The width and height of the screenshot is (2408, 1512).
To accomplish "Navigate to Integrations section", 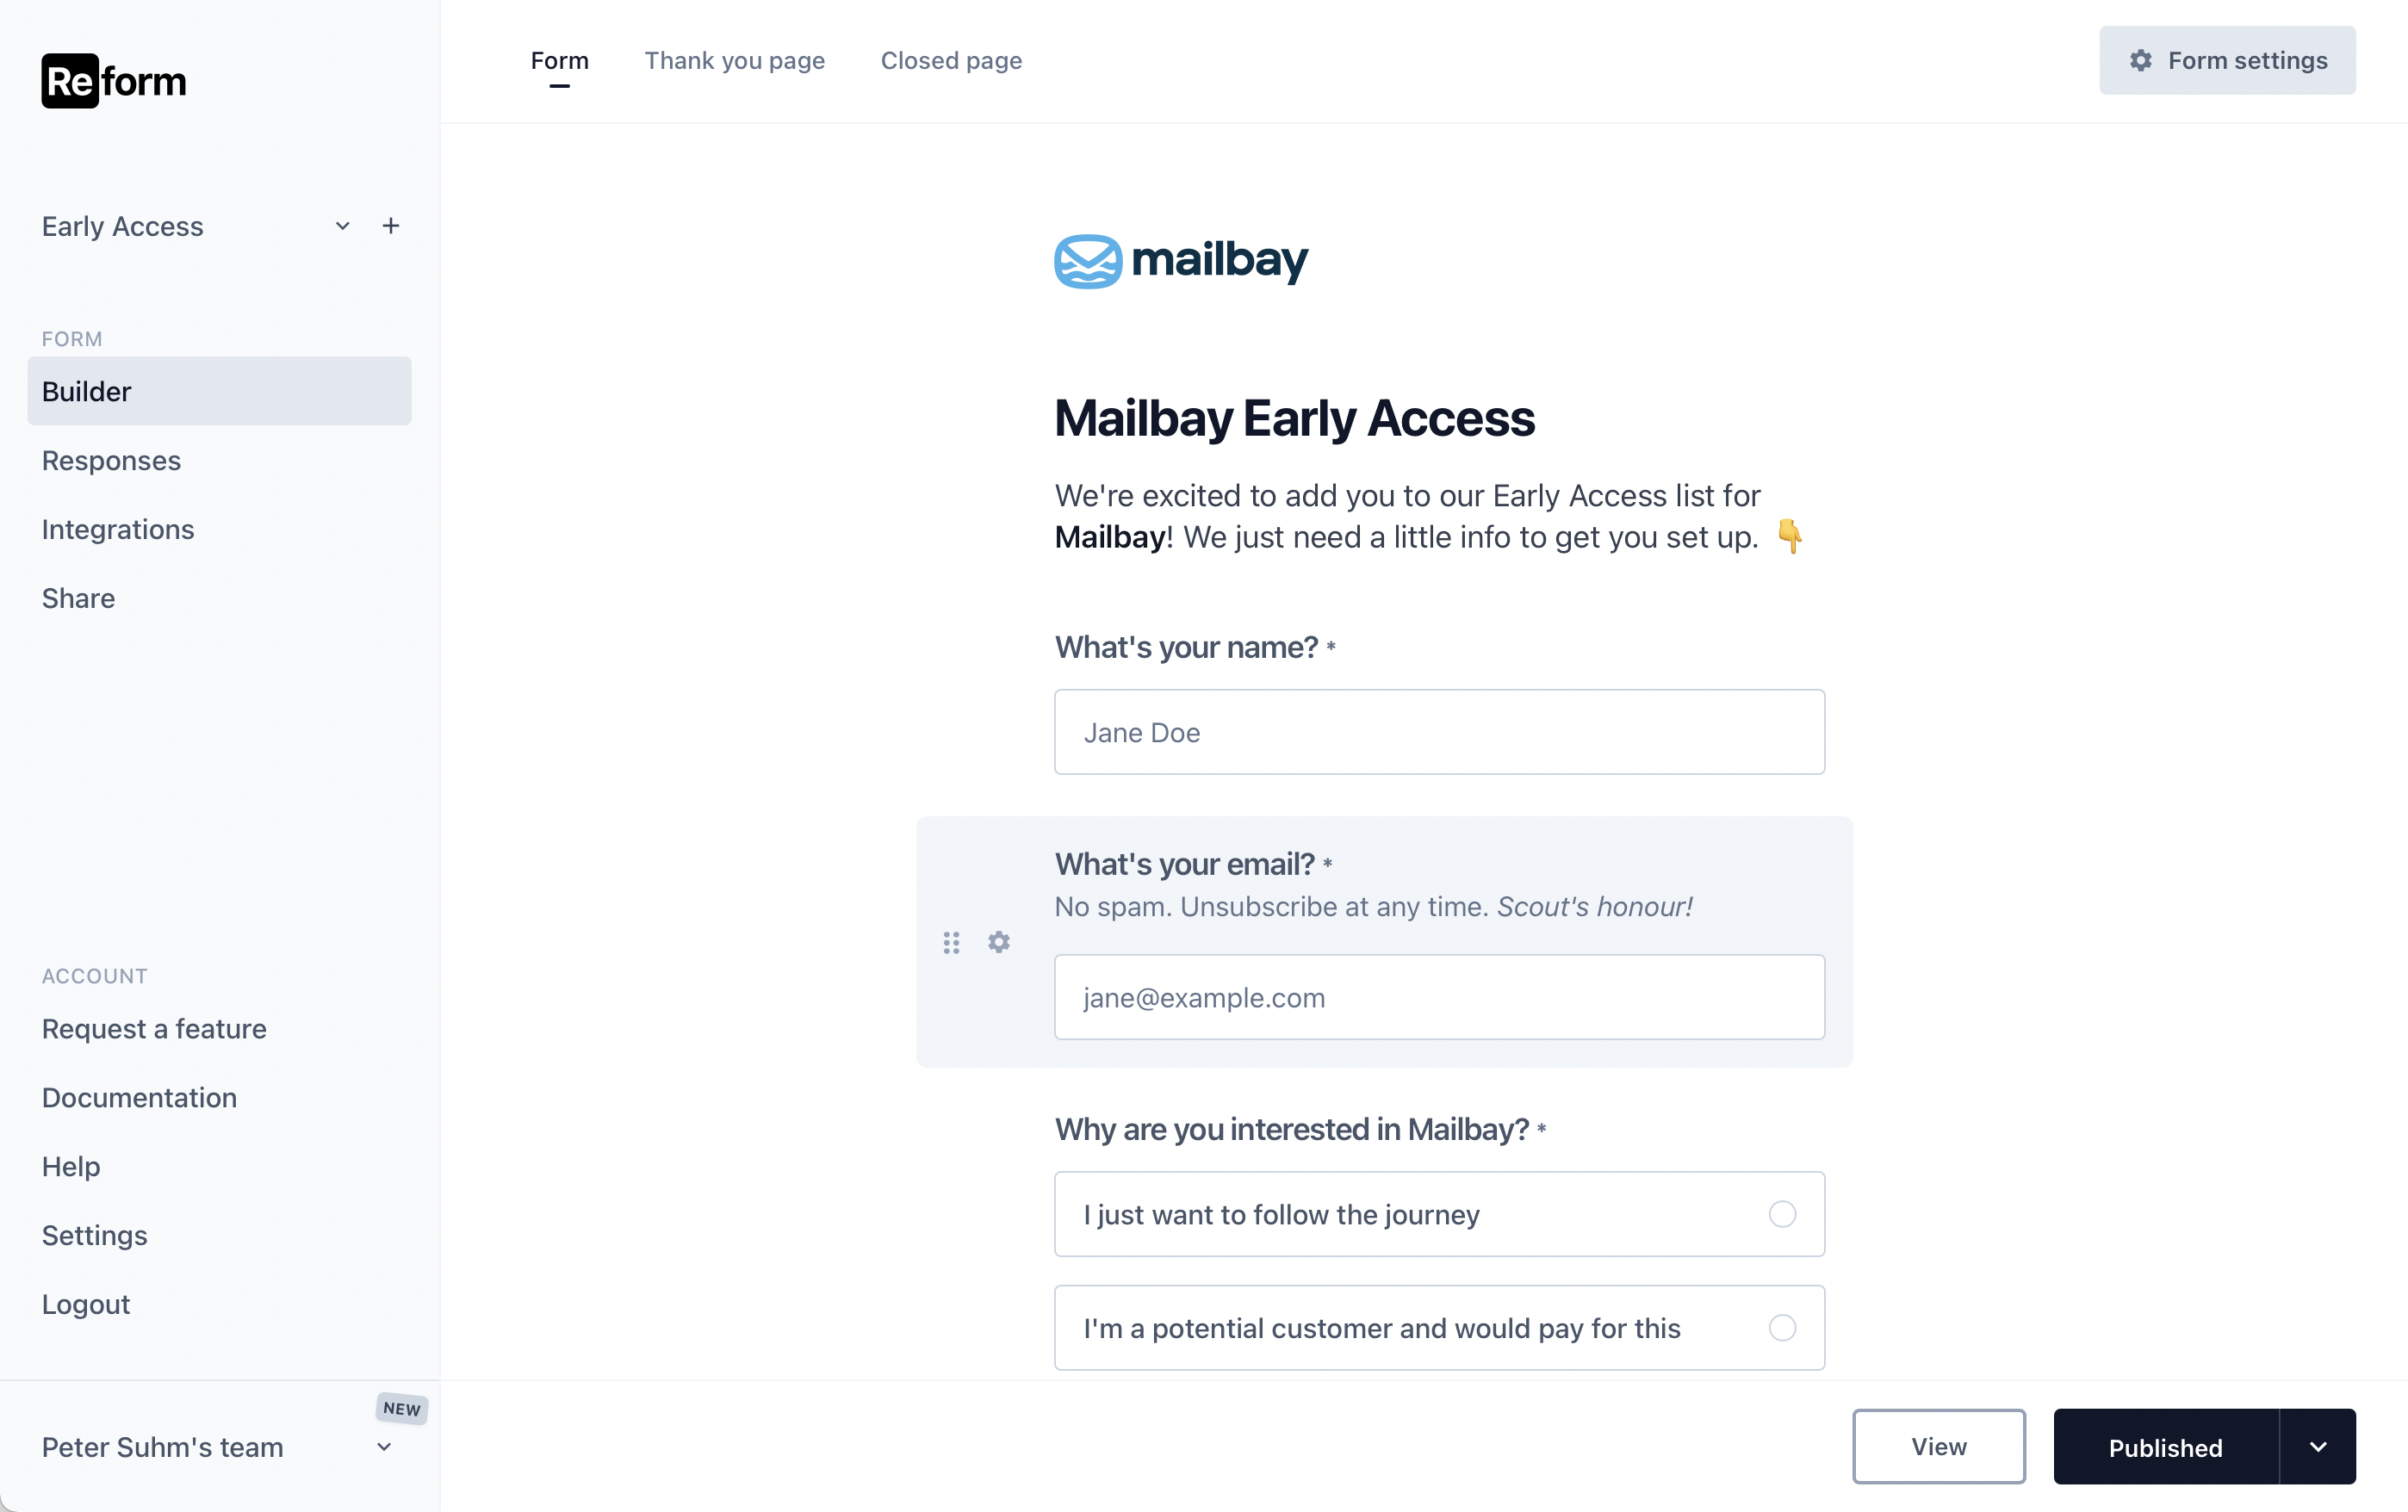I will pos(117,528).
